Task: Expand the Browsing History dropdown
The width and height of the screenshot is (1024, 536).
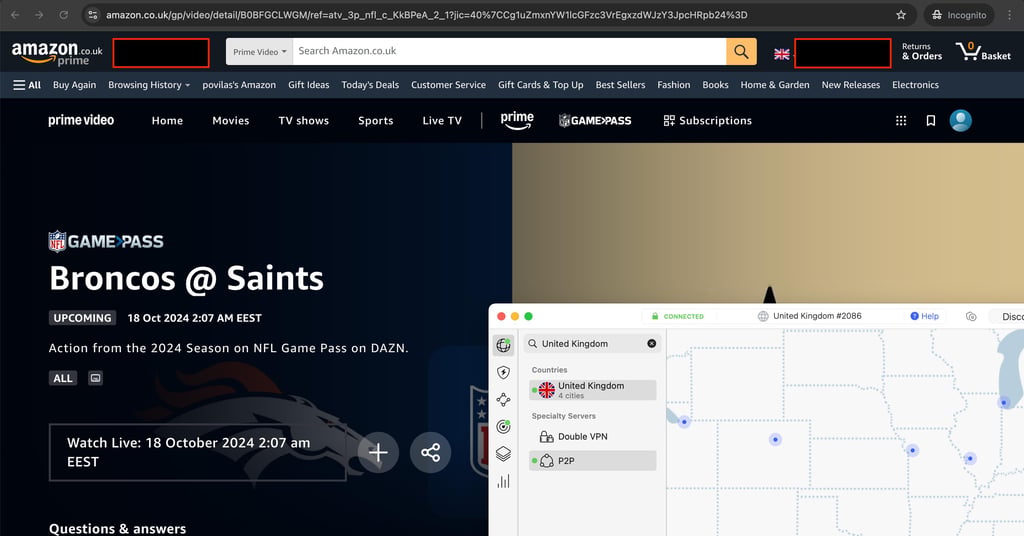Action: coord(149,85)
